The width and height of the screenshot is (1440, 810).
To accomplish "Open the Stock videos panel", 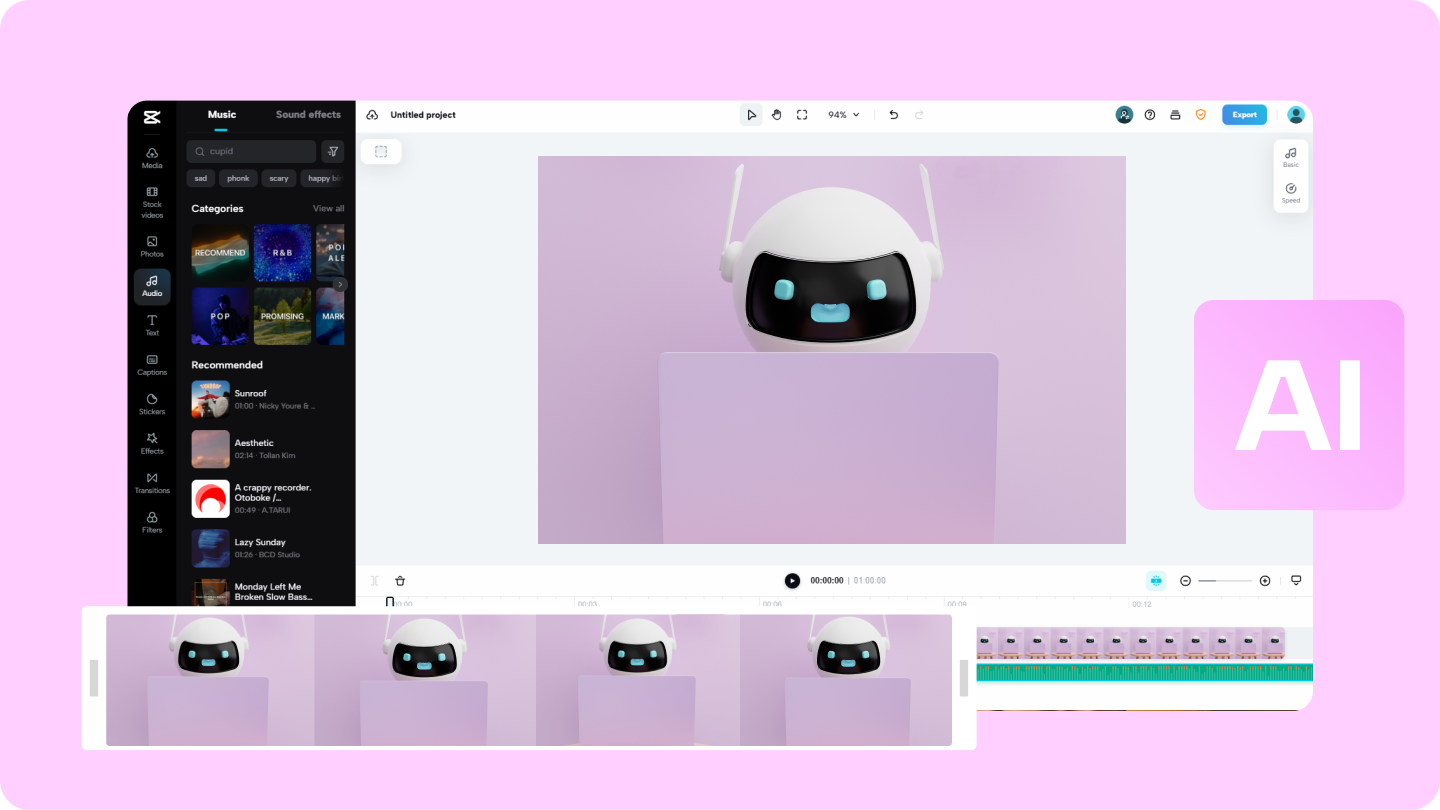I will point(152,203).
